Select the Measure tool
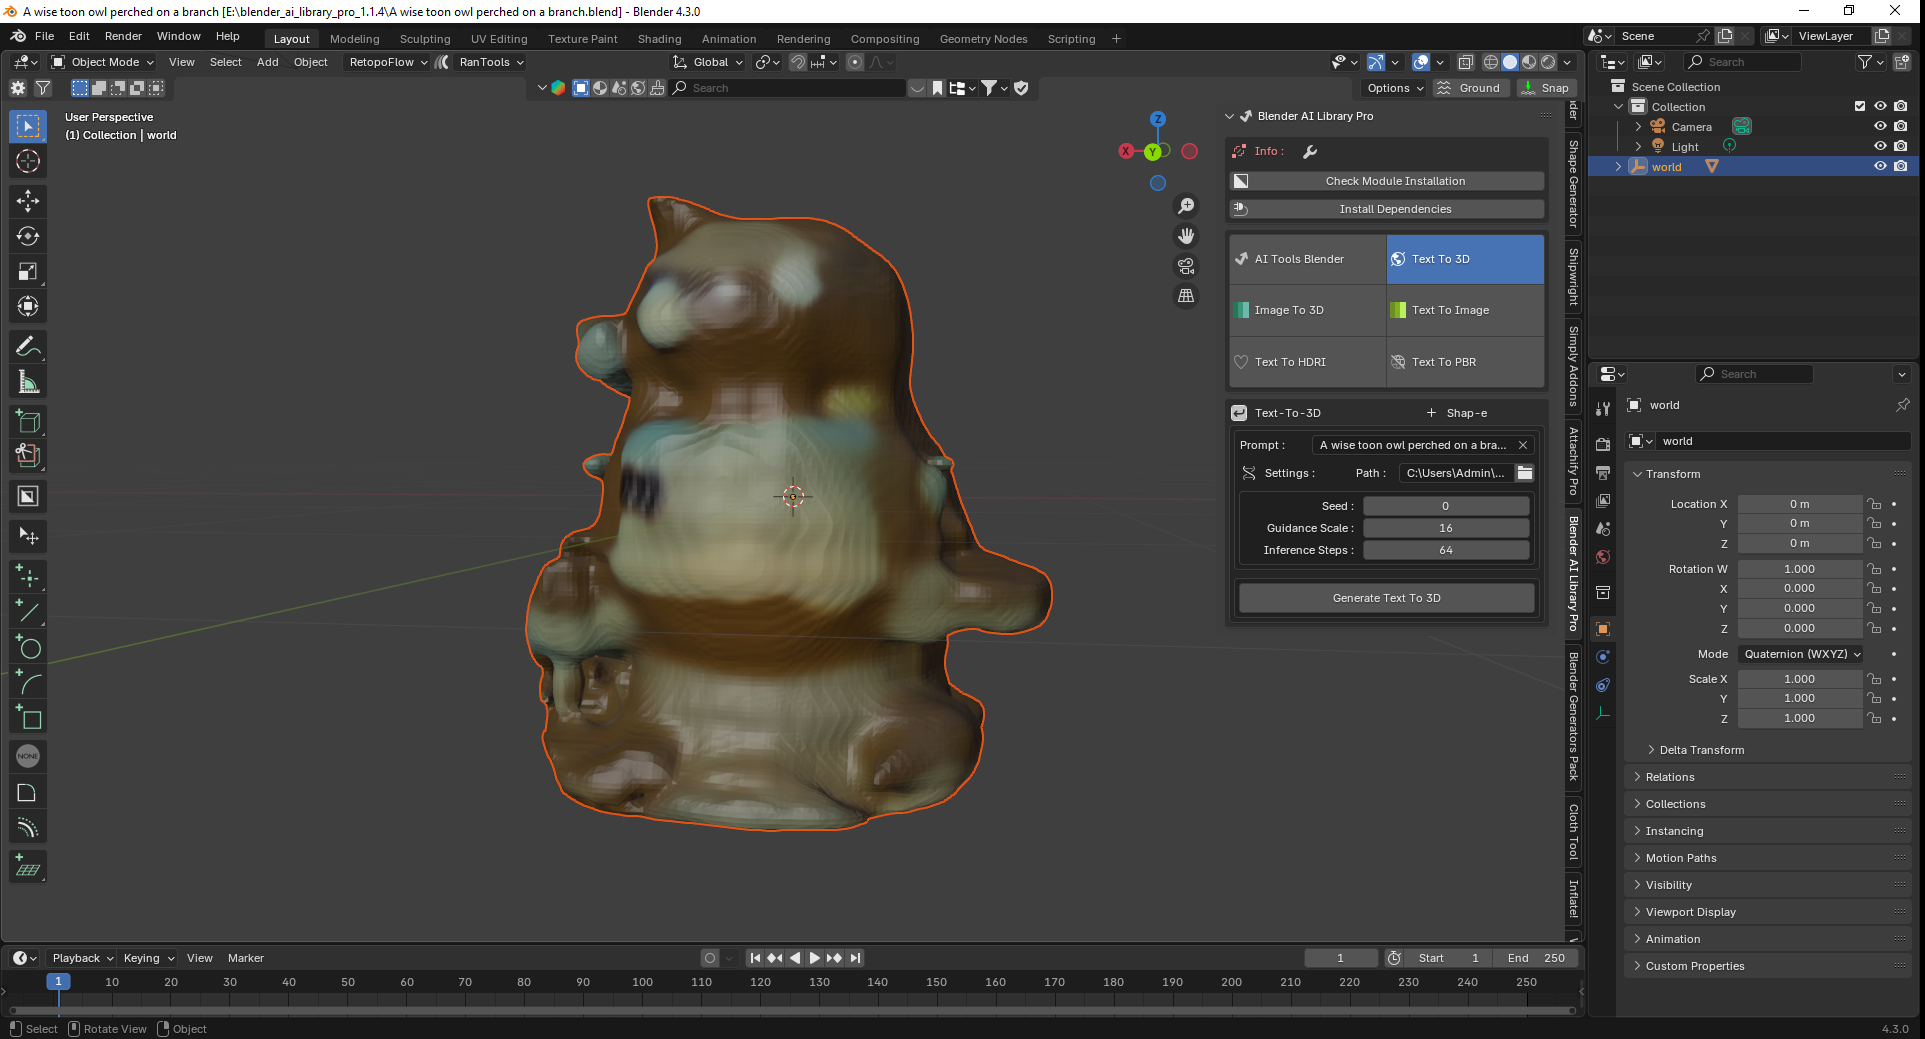Image resolution: width=1925 pixels, height=1039 pixels. point(28,382)
